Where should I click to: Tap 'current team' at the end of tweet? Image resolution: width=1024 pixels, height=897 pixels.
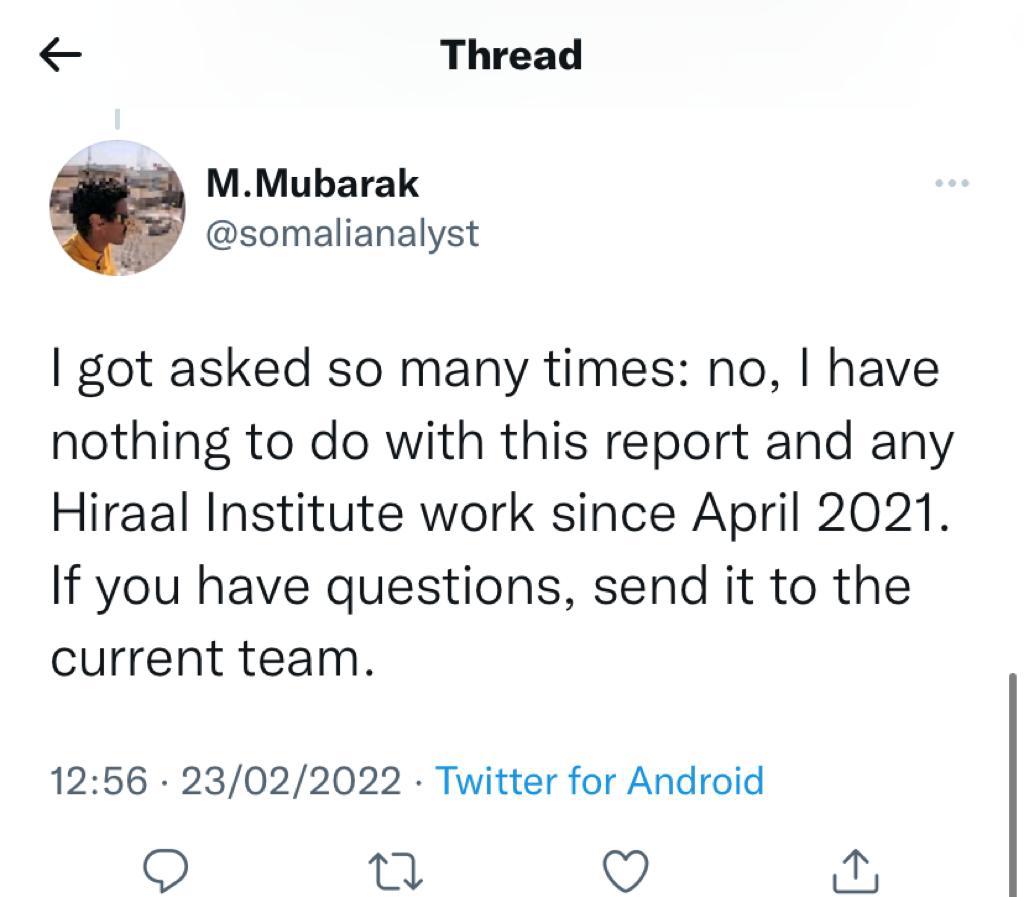[x=205, y=657]
